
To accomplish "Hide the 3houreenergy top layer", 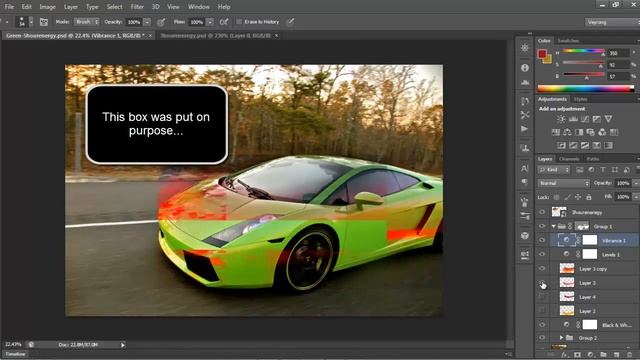I will point(542,212).
